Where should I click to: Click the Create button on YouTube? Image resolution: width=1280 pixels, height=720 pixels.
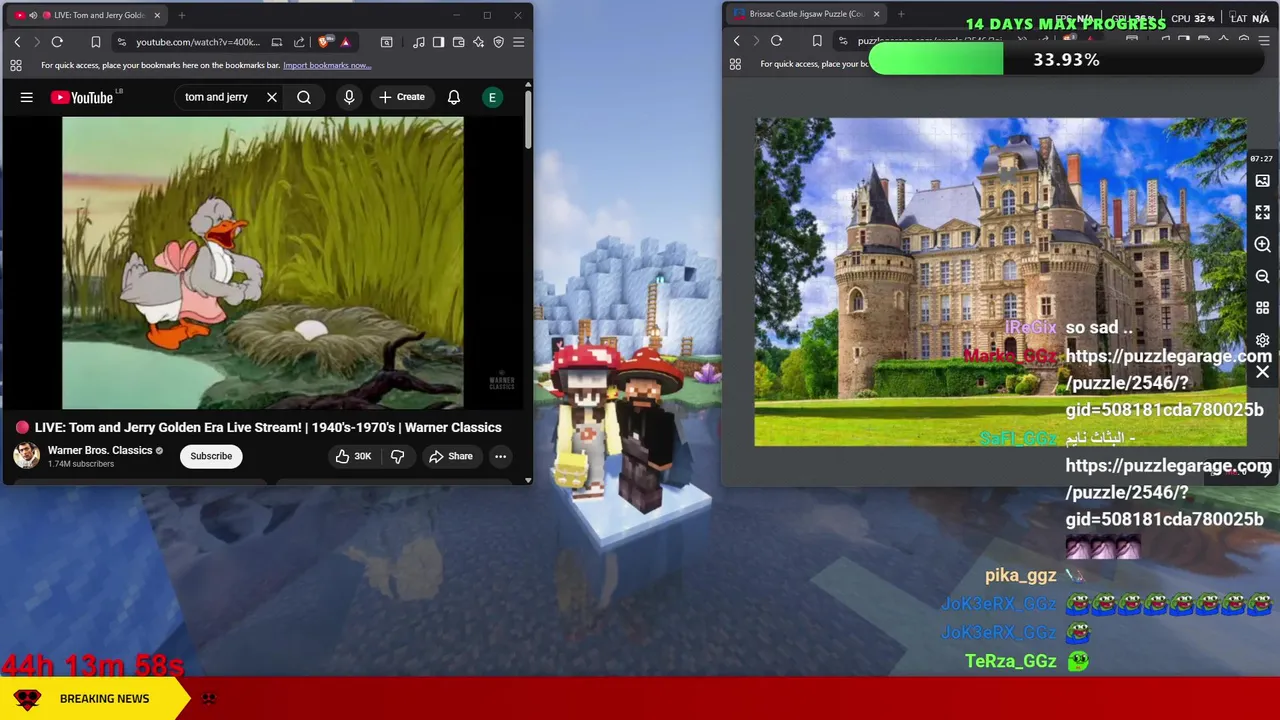click(x=402, y=97)
